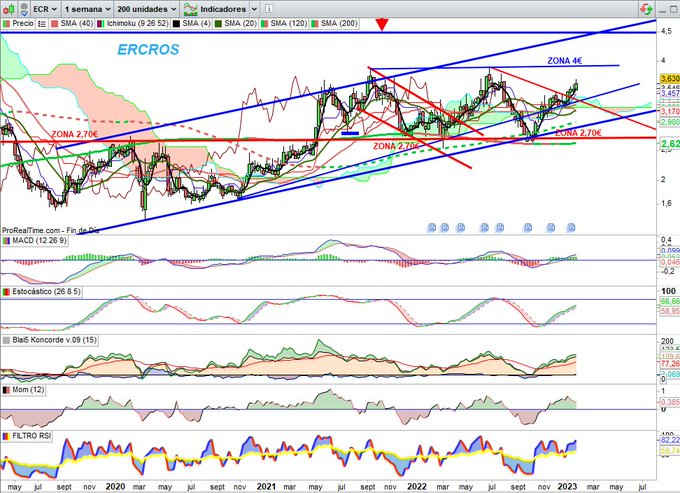Click the user checkmark icon in toolbar

point(24,9)
